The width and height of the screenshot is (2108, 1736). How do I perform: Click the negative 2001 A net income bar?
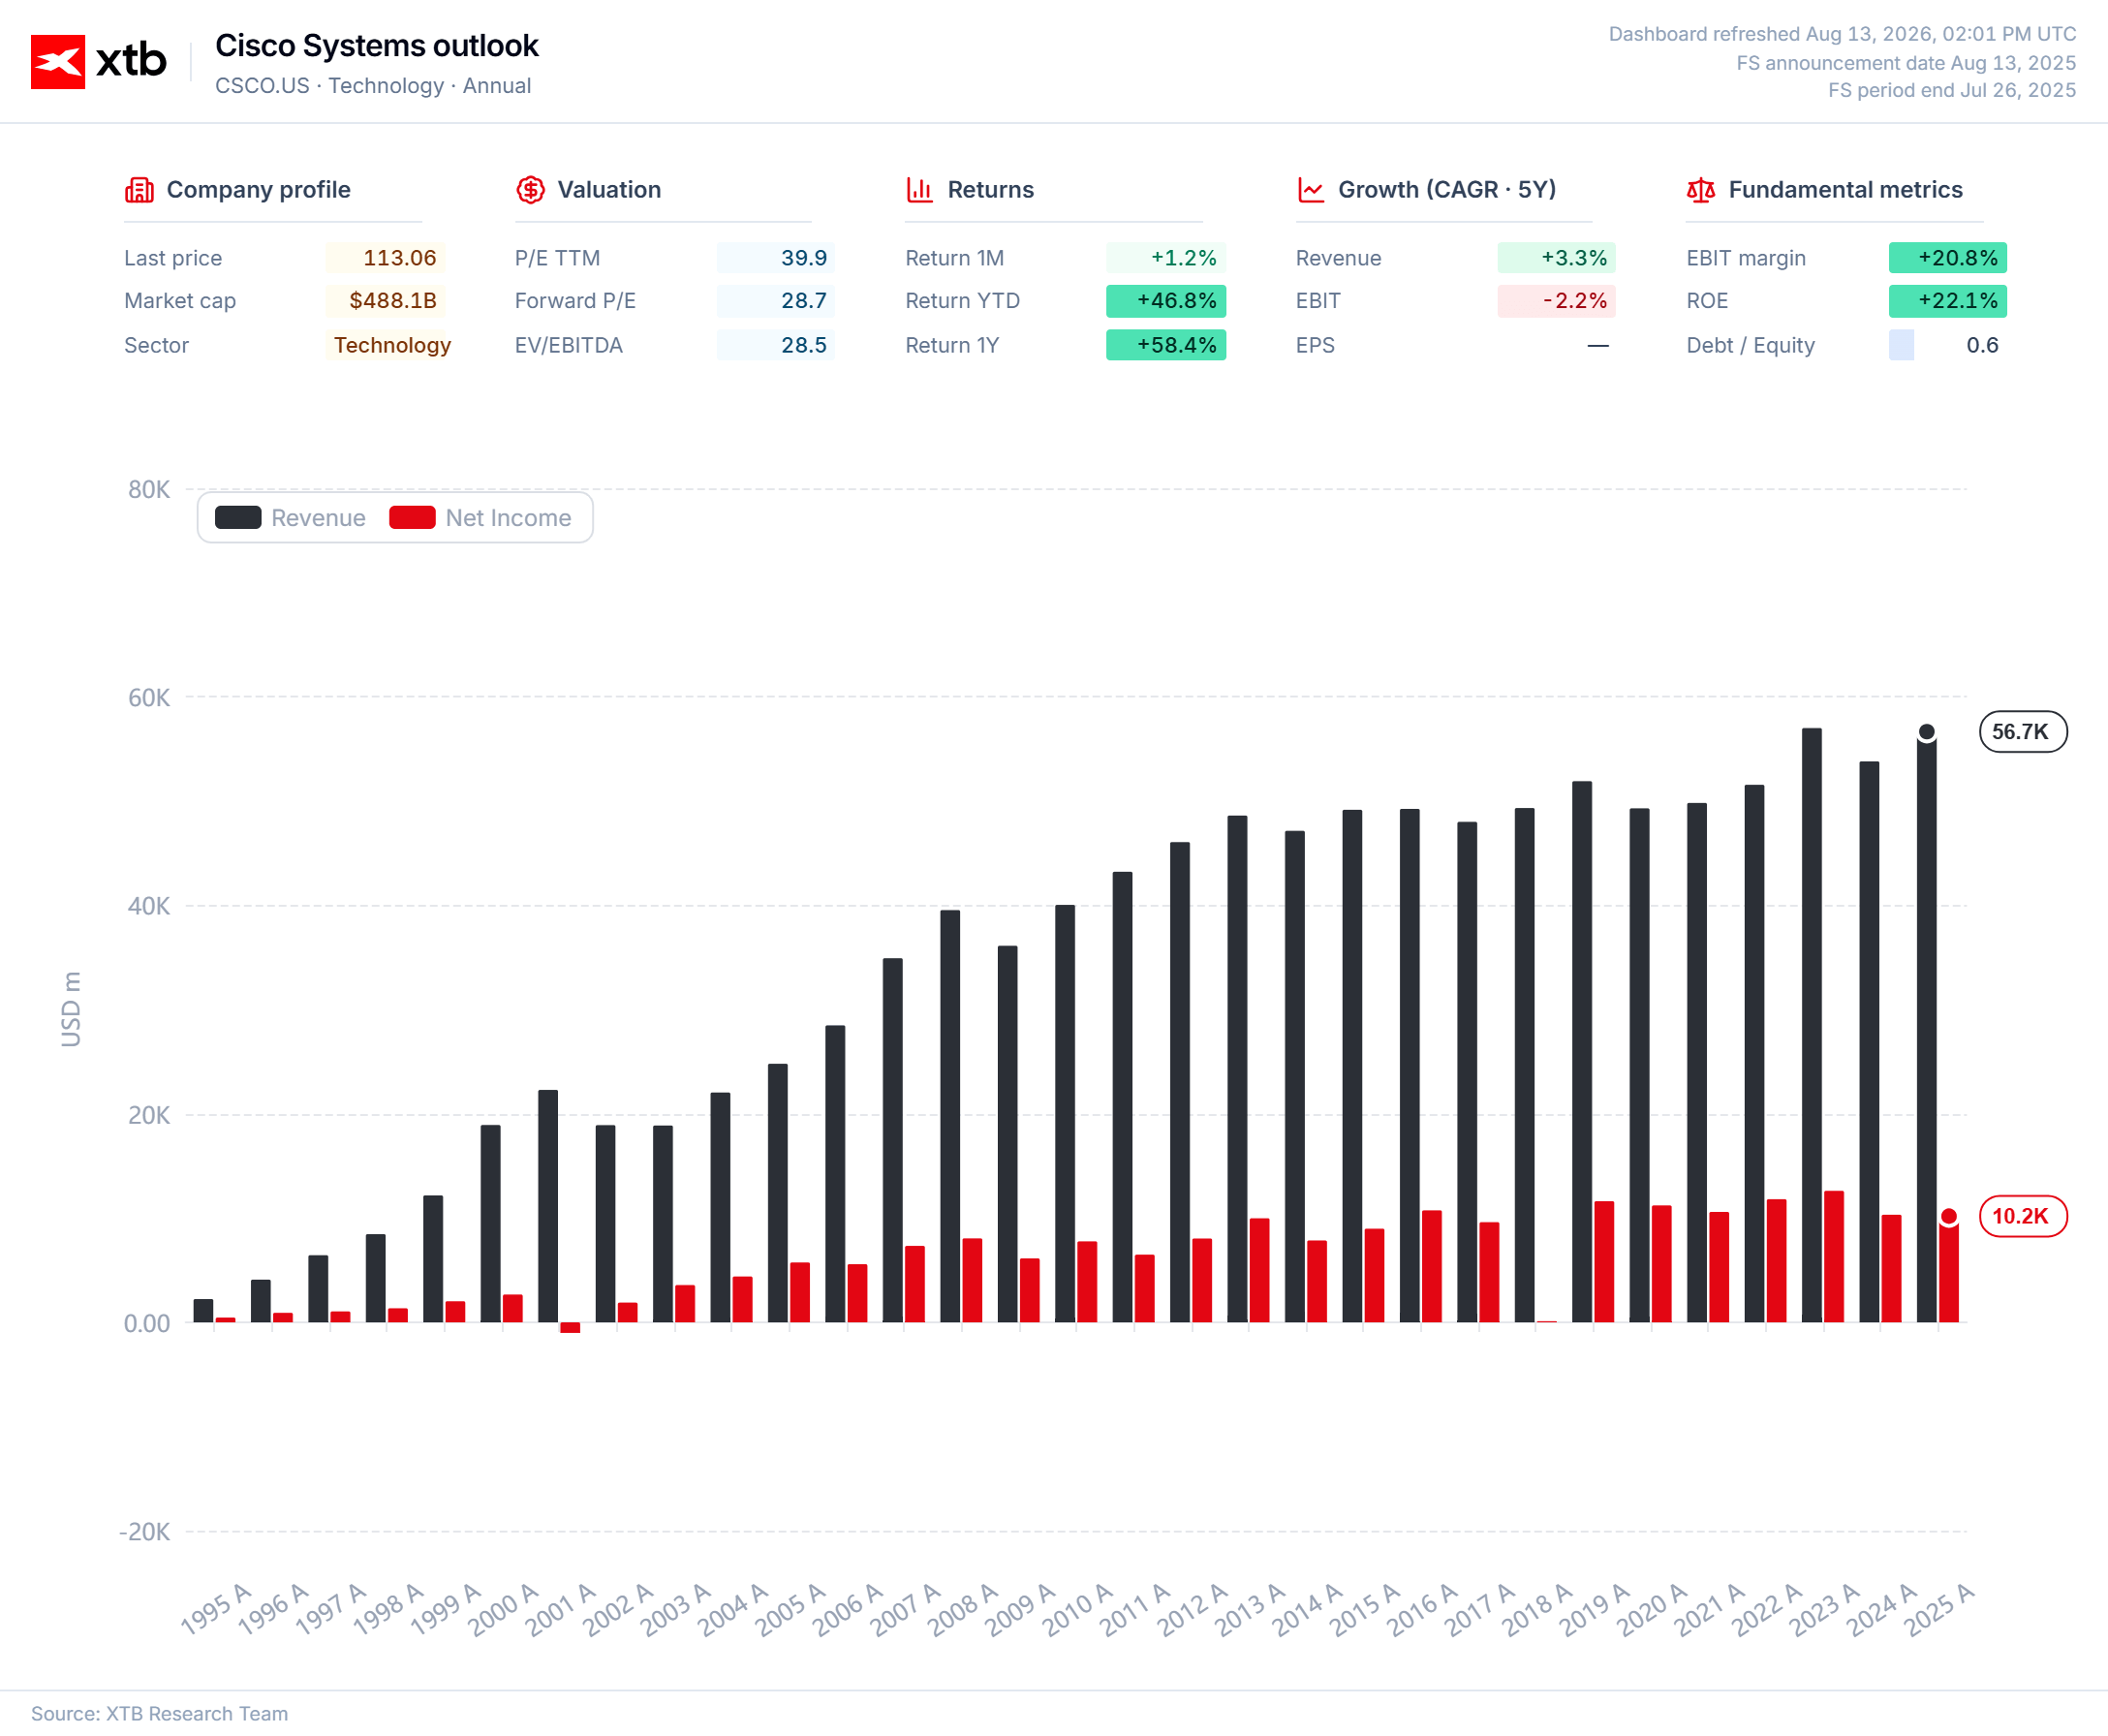(x=570, y=1328)
